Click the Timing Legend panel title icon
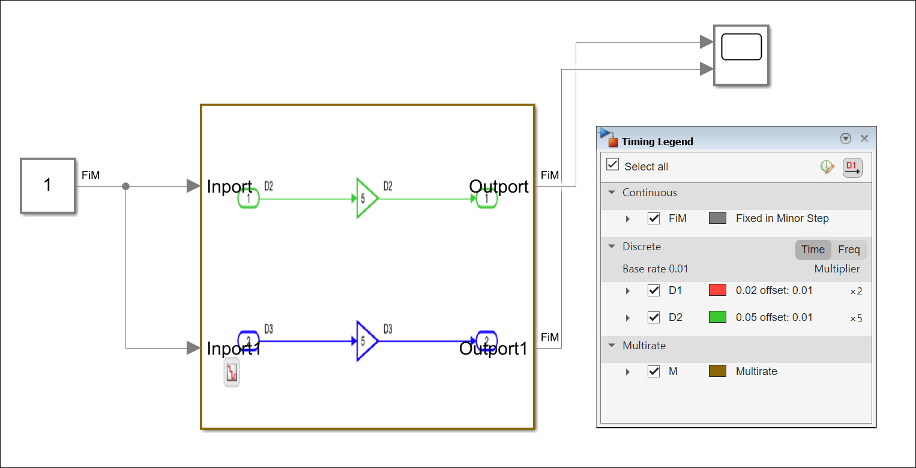 pos(609,138)
